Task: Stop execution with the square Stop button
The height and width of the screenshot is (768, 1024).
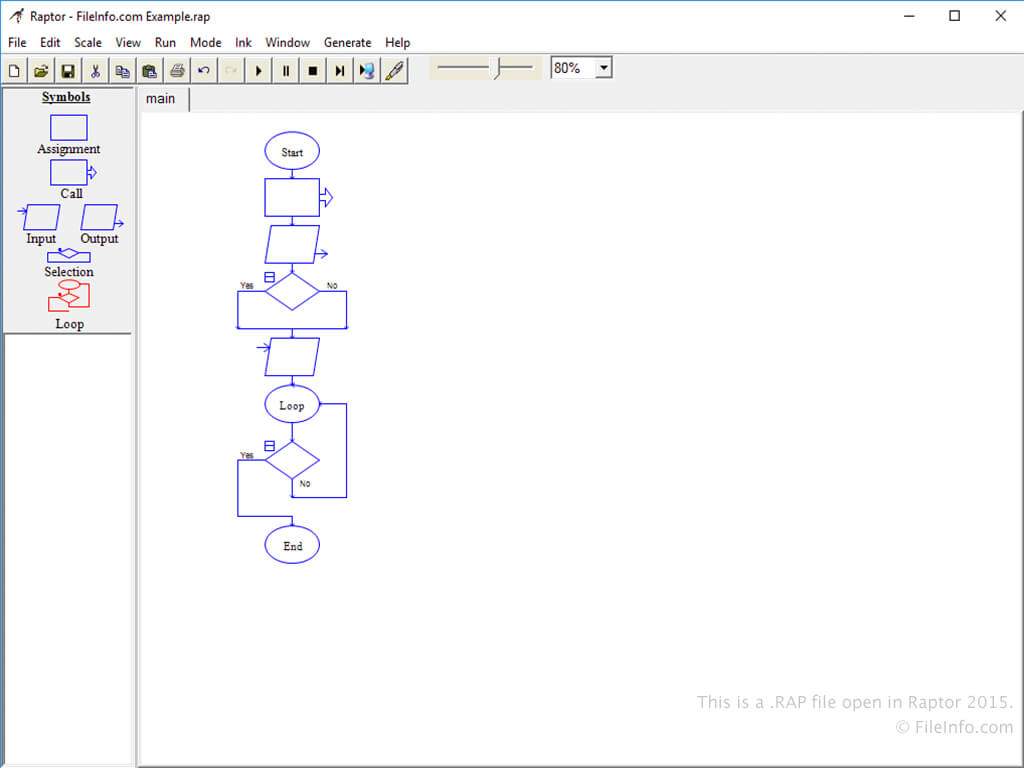Action: (313, 71)
